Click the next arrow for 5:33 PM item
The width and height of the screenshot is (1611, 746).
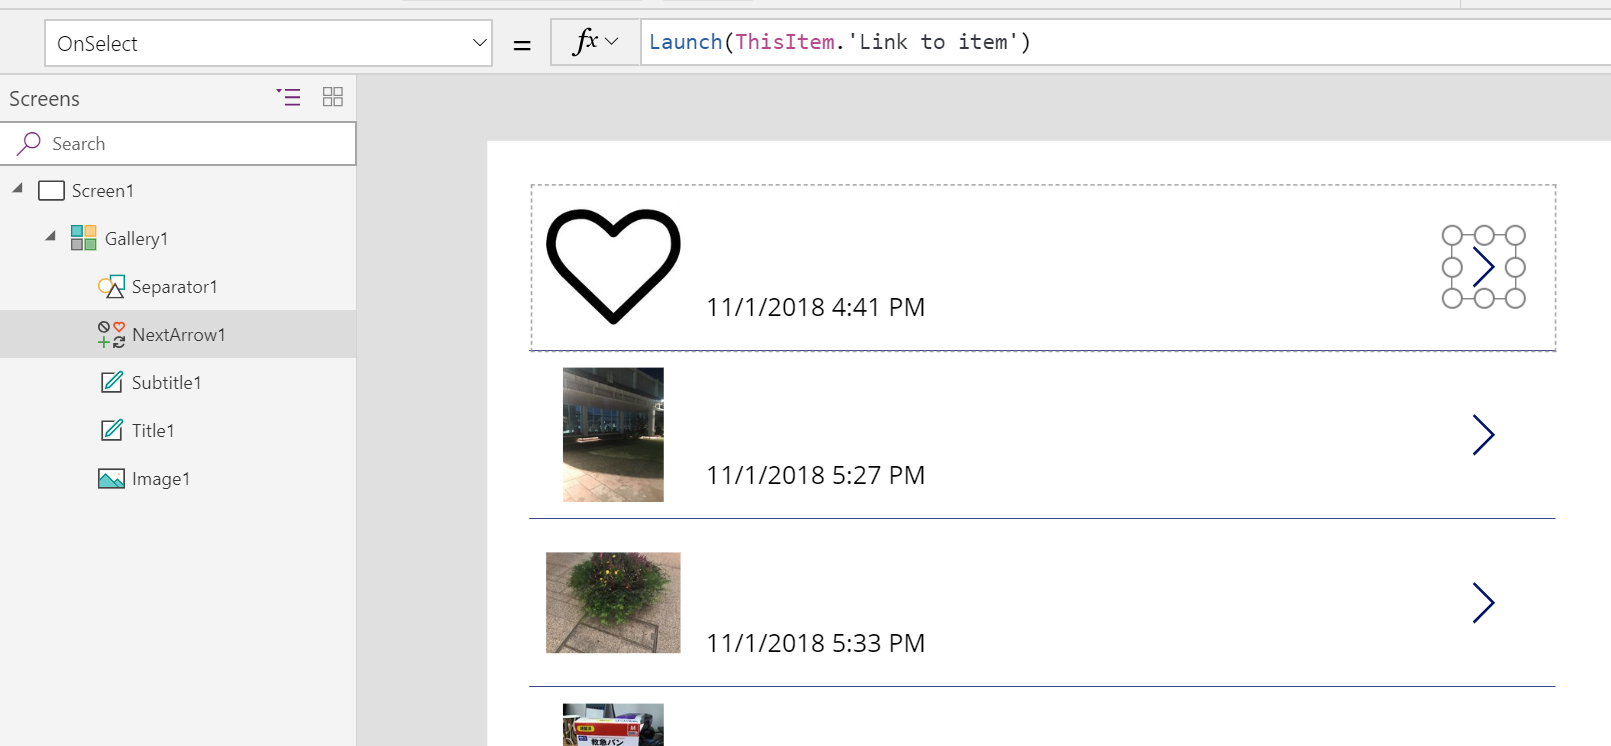tap(1484, 603)
